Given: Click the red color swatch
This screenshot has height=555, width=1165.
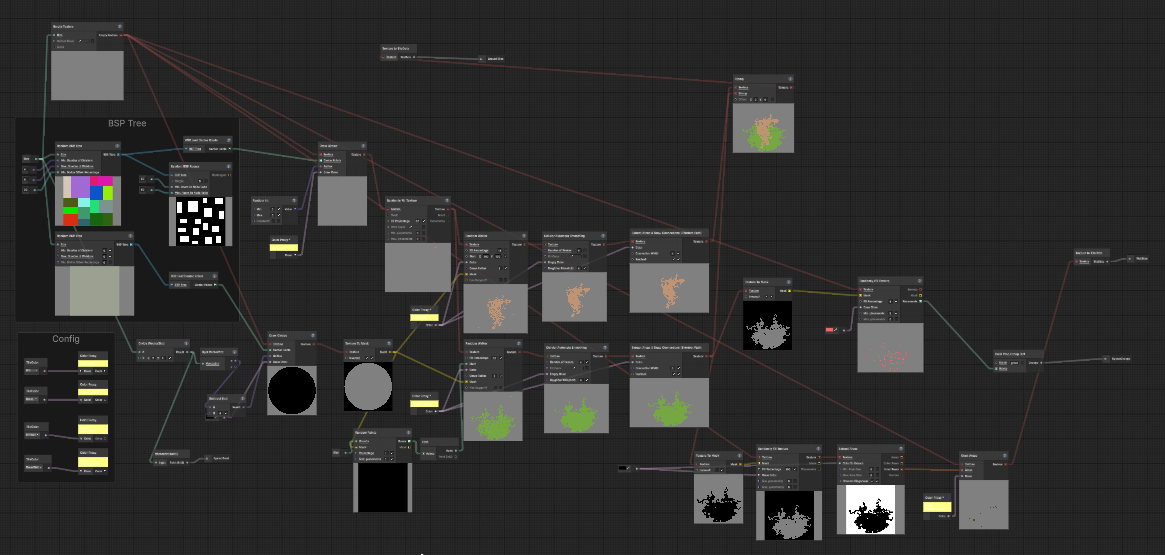Looking at the screenshot, I should pyautogui.click(x=830, y=330).
